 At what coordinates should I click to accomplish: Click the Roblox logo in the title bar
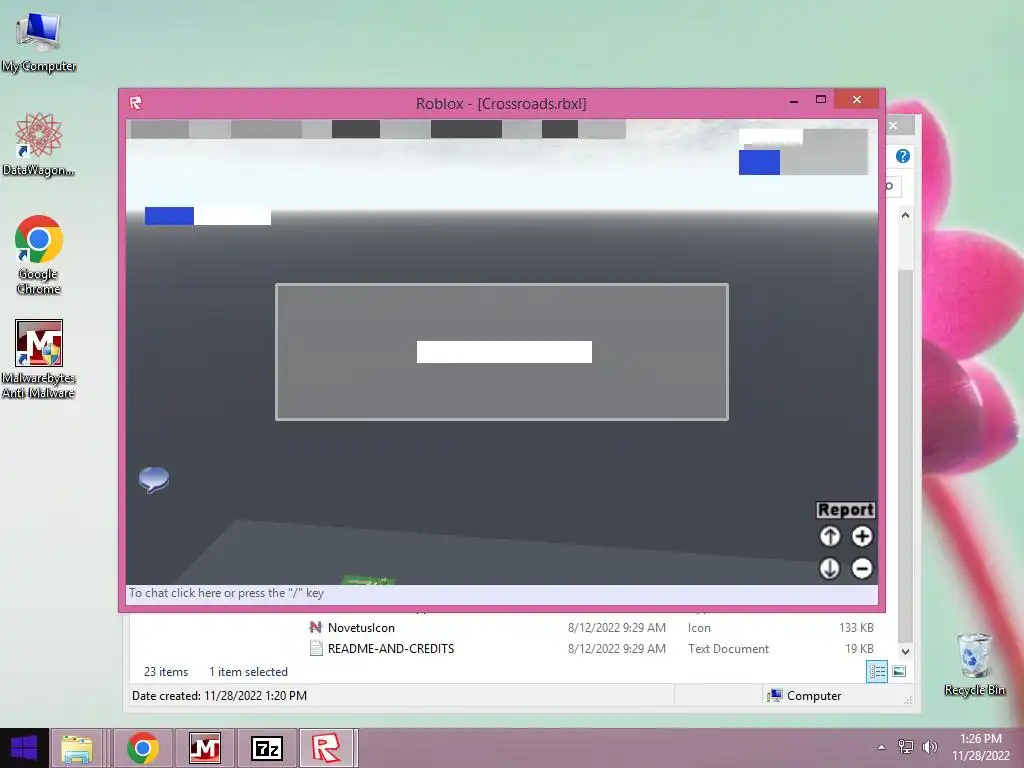coord(136,103)
